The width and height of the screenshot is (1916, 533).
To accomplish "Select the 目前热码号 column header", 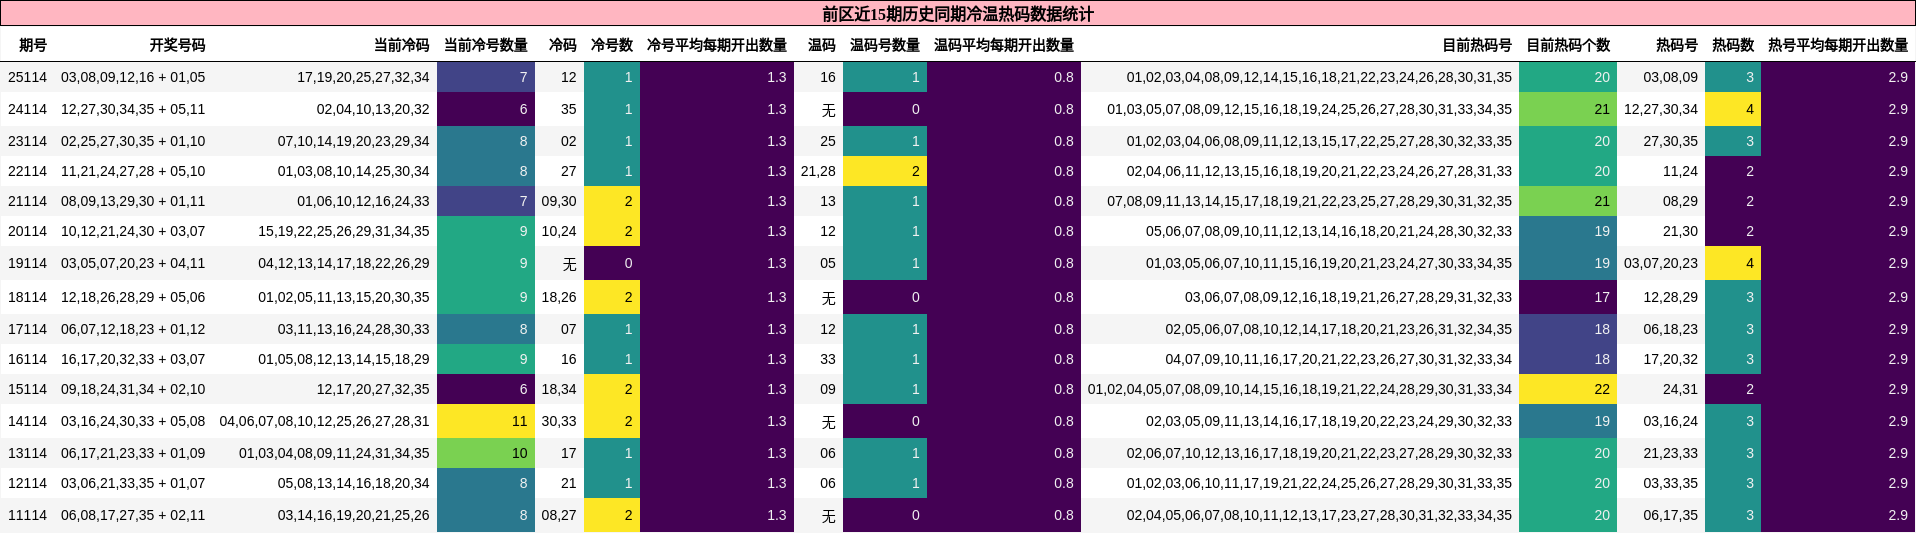I will pyautogui.click(x=1477, y=45).
